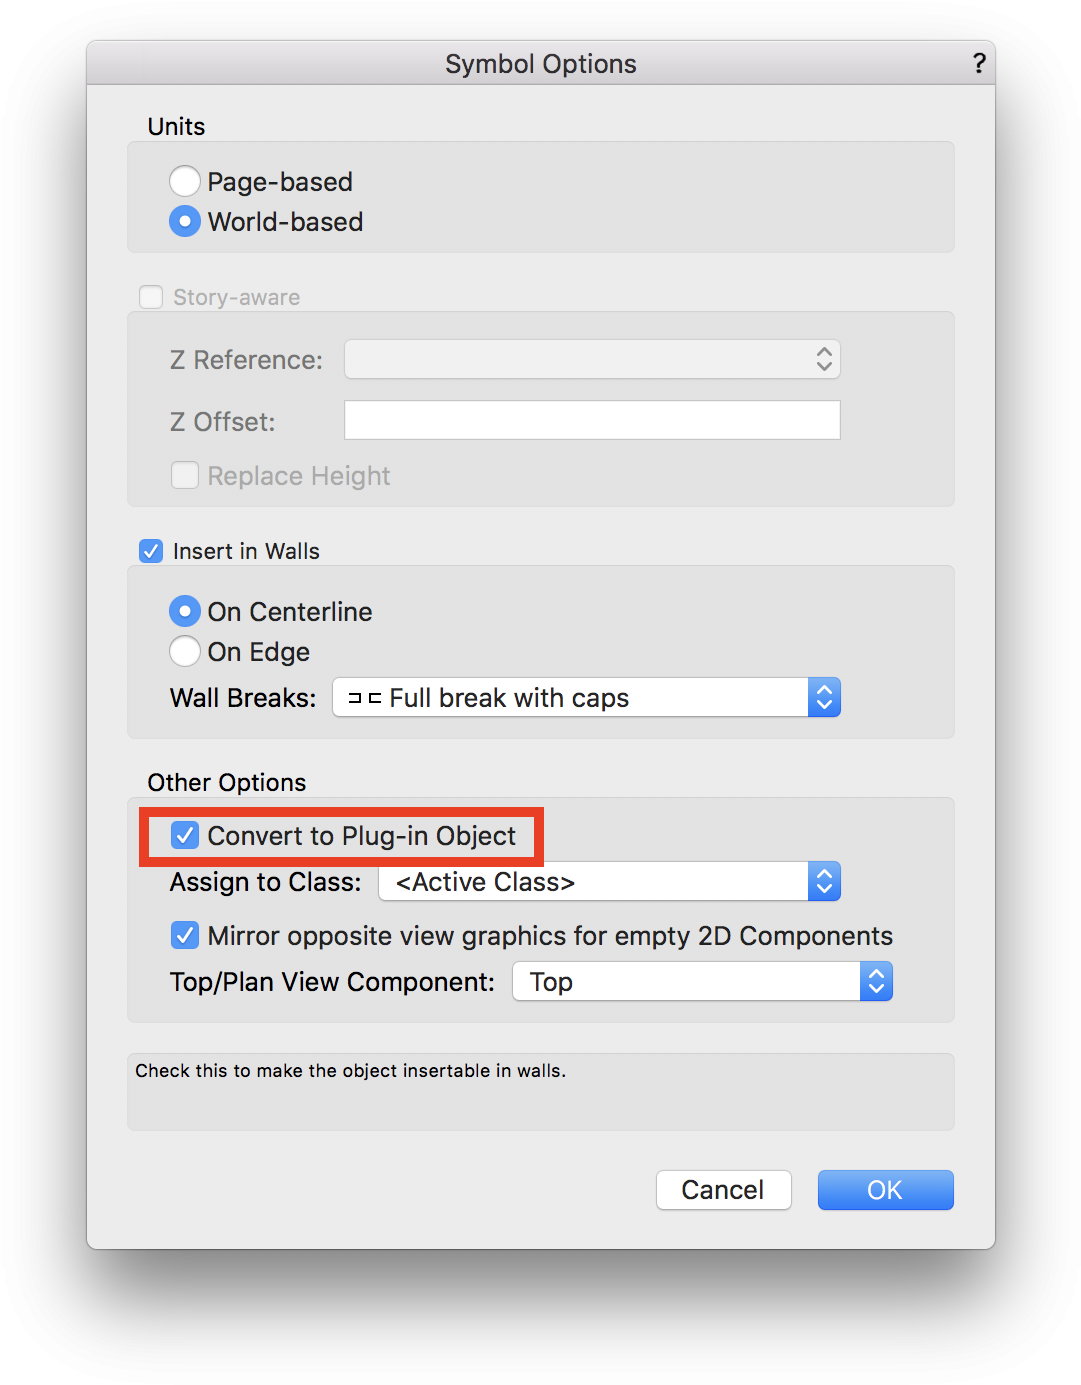Choose the On Edge radio option
Viewport: 1081px width, 1385px height.
pos(185,651)
